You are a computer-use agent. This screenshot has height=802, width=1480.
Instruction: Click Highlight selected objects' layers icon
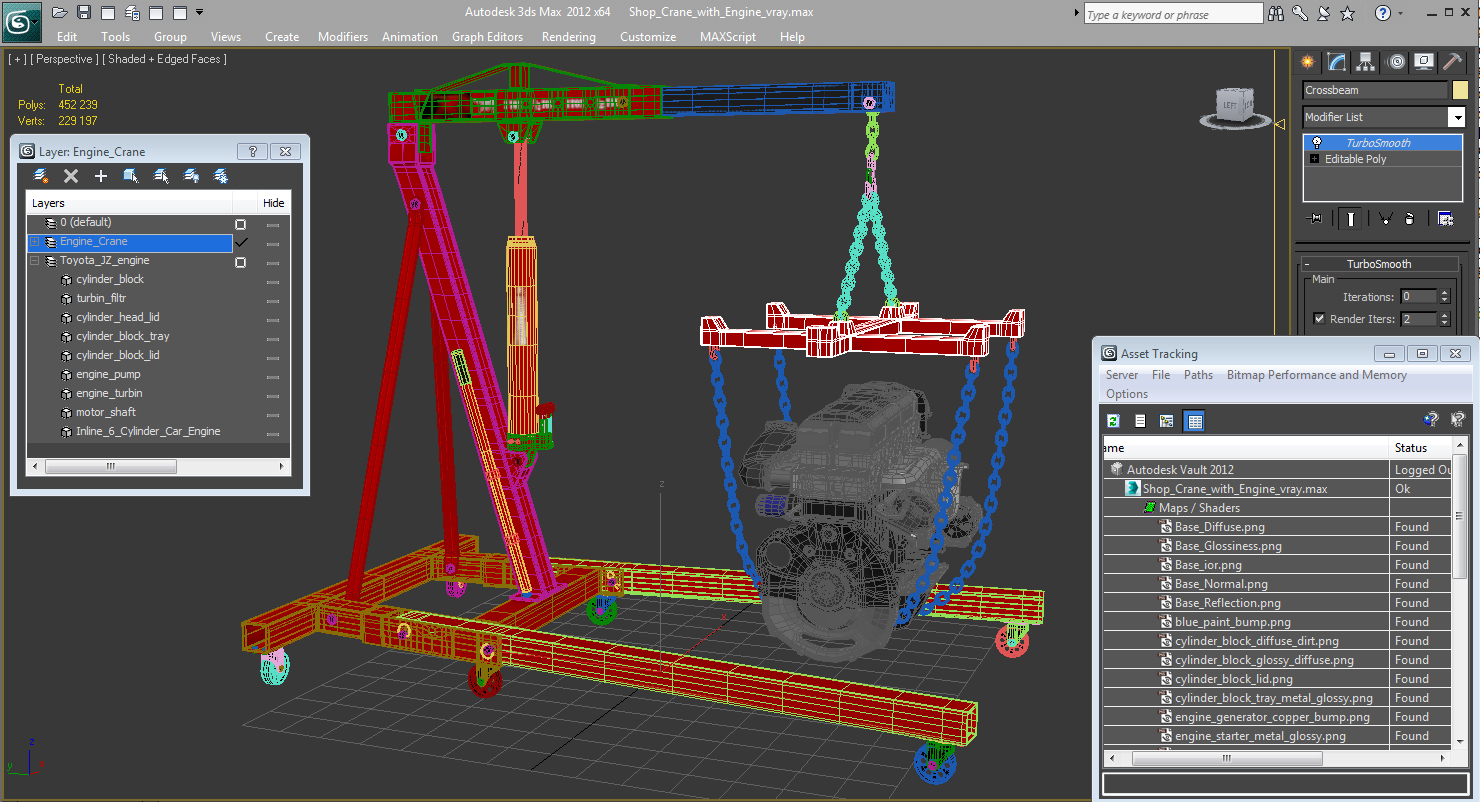pyautogui.click(x=161, y=176)
